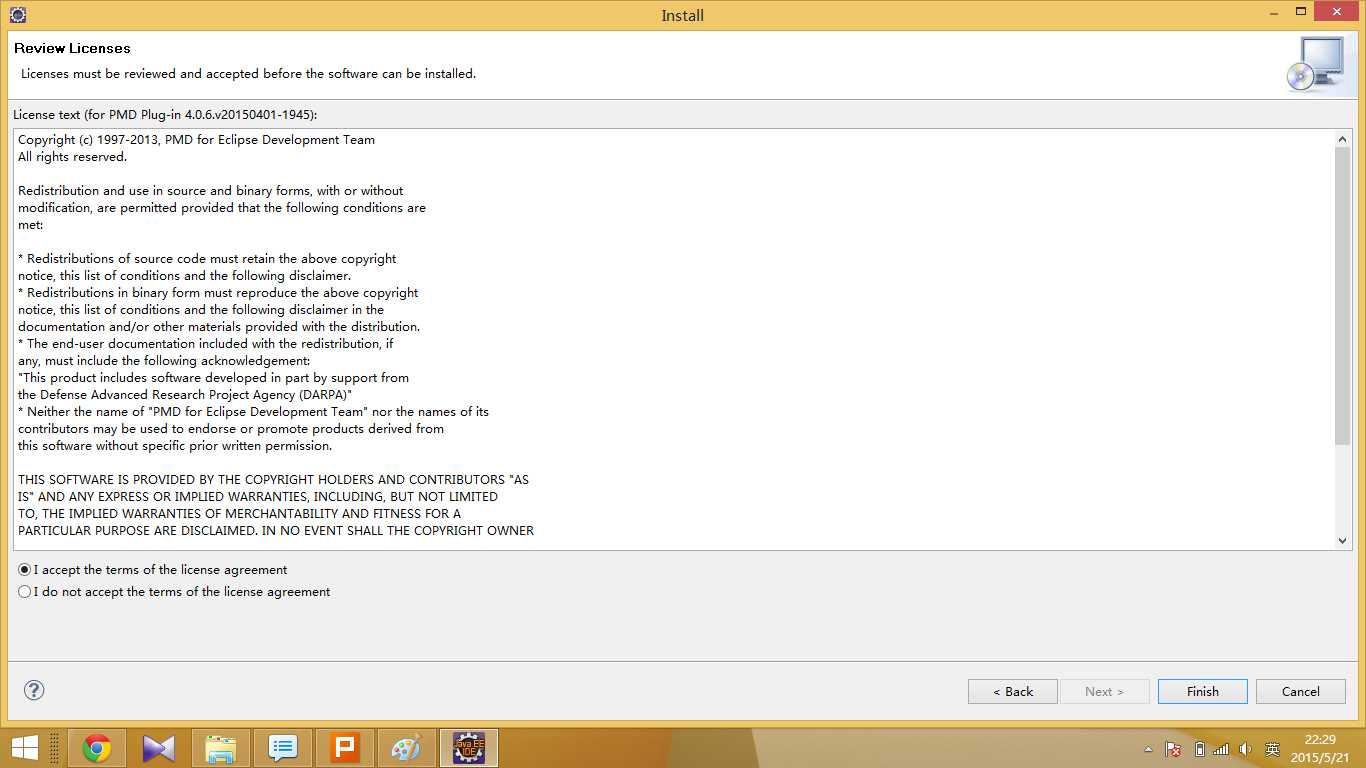
Task: Open the chat bubble app on the taskbar
Action: [283, 748]
